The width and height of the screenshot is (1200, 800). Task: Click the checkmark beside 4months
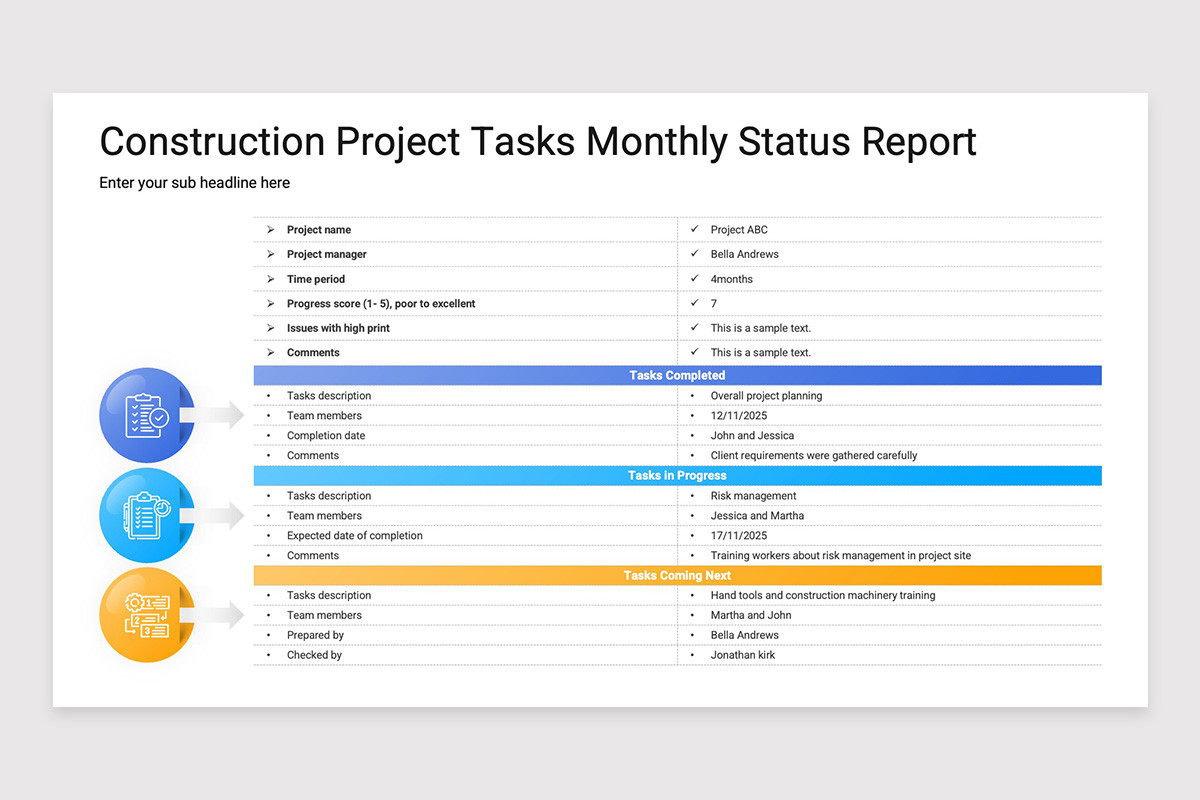[x=695, y=279]
